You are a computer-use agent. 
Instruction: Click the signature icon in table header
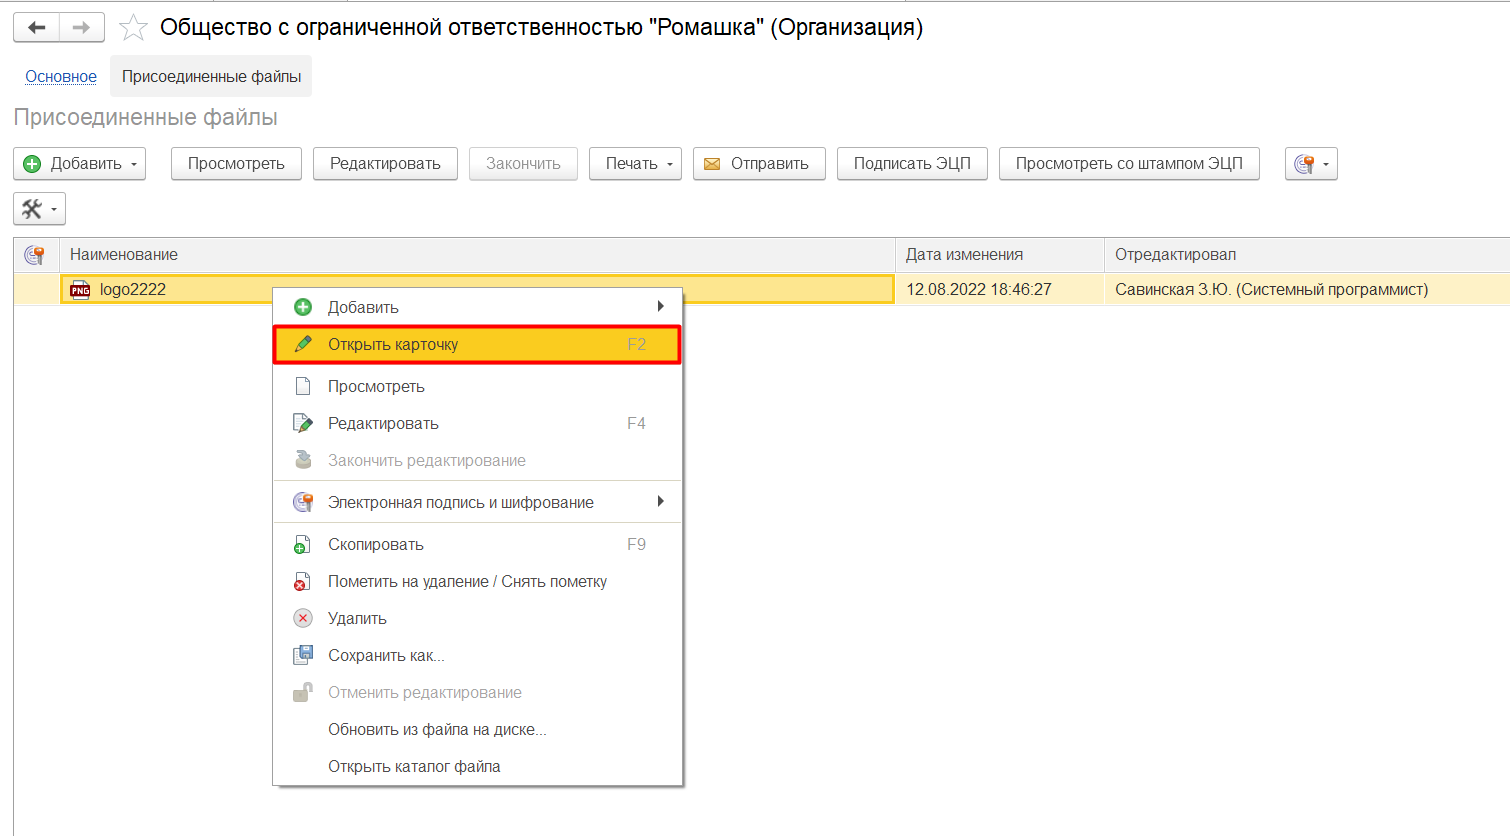pos(35,255)
